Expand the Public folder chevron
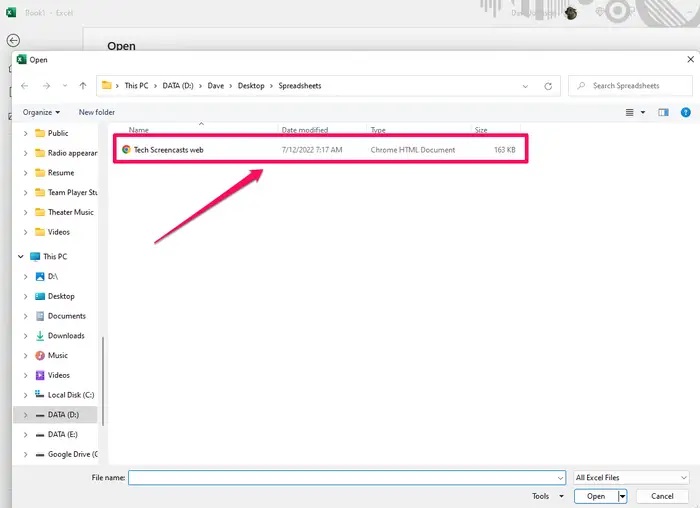 coord(25,133)
